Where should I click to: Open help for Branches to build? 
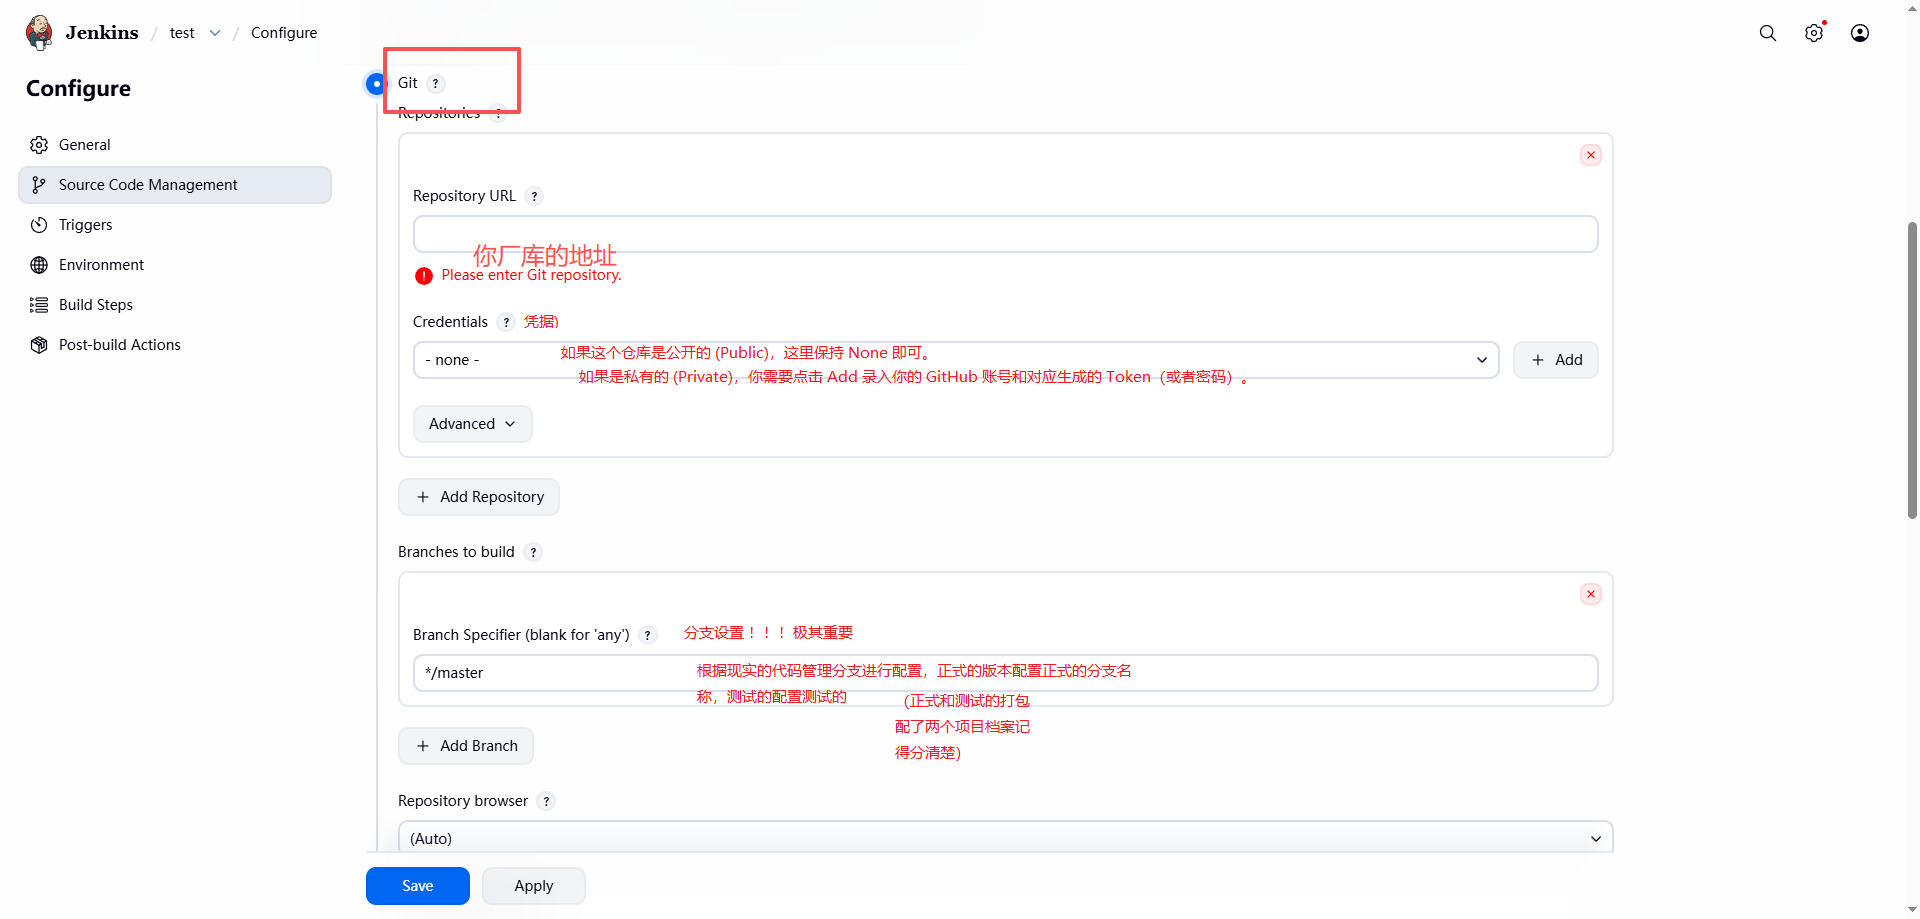[x=534, y=552]
